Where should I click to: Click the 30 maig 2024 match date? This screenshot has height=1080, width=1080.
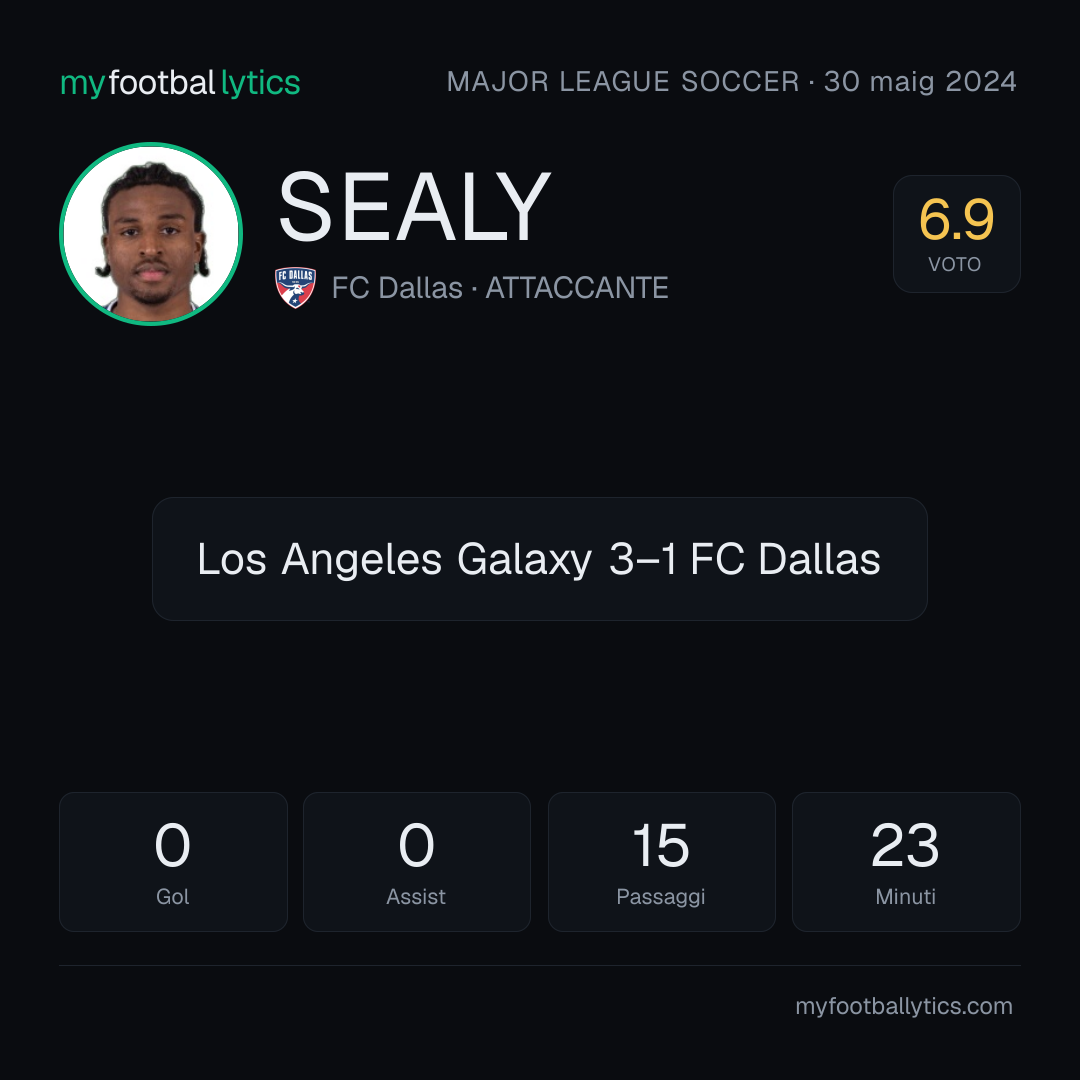pos(920,82)
